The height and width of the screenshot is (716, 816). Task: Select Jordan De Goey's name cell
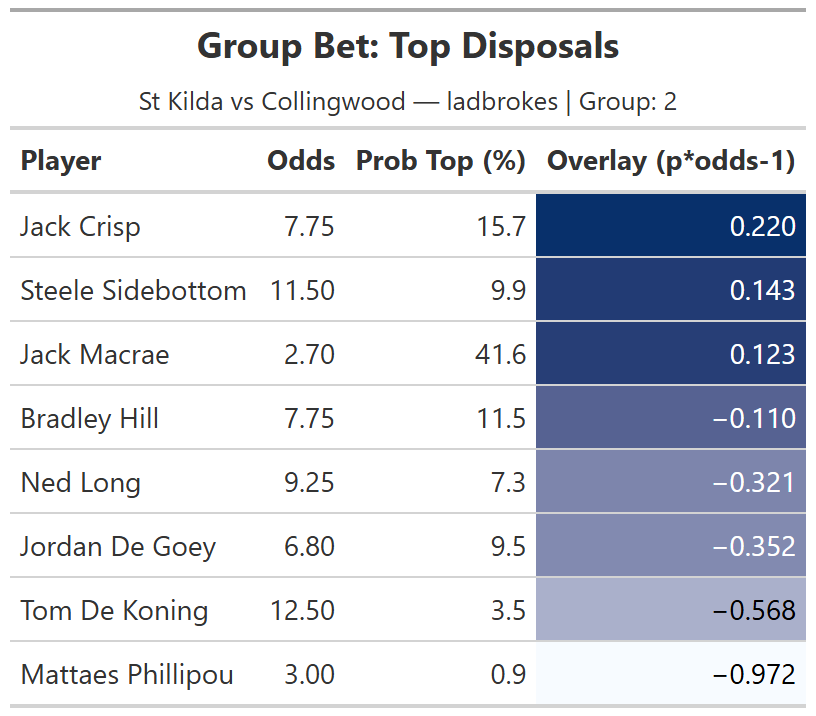[x=118, y=547]
